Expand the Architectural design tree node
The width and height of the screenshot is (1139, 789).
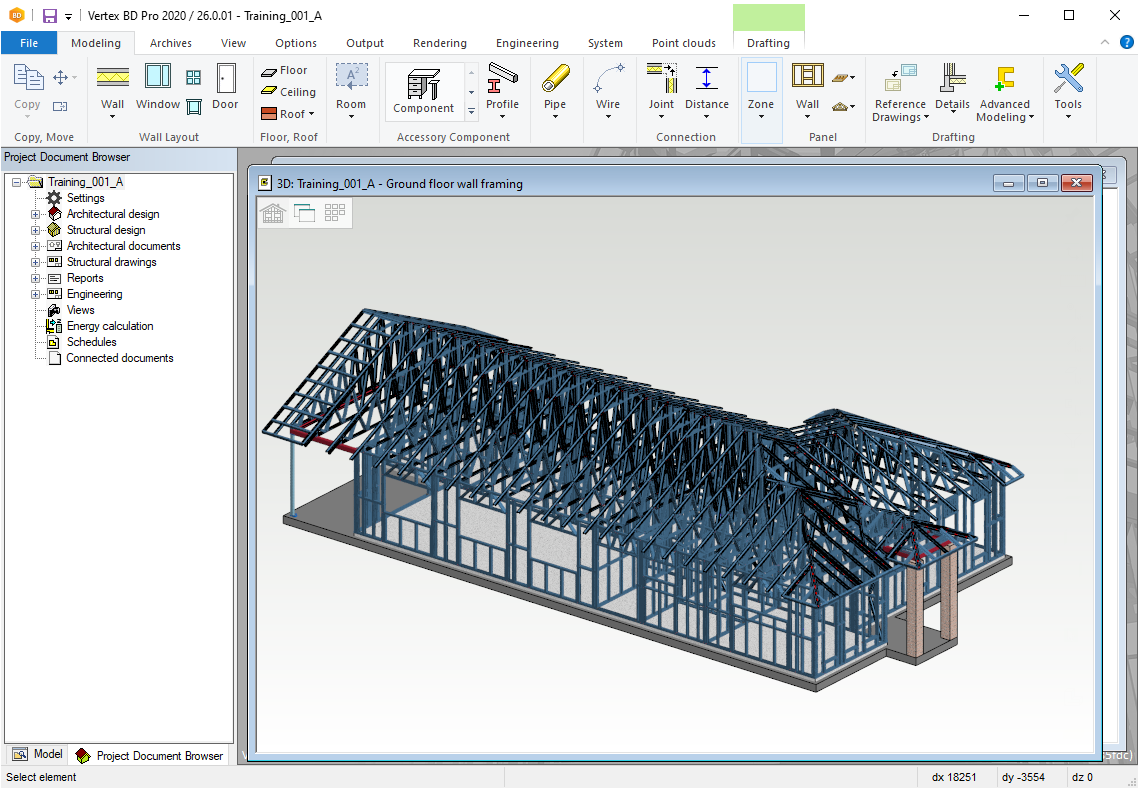[36, 214]
